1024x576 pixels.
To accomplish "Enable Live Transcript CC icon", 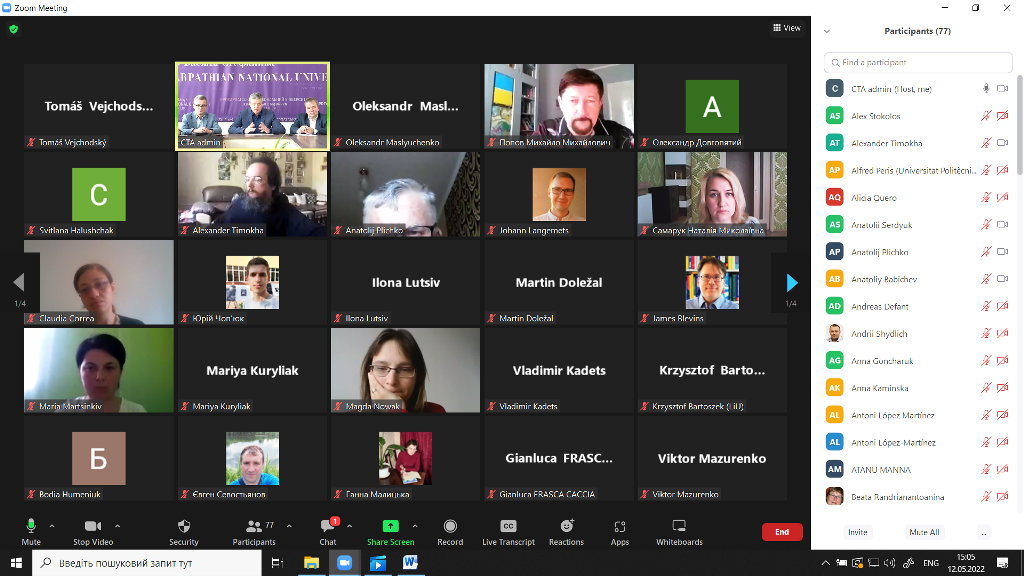I will tap(508, 527).
